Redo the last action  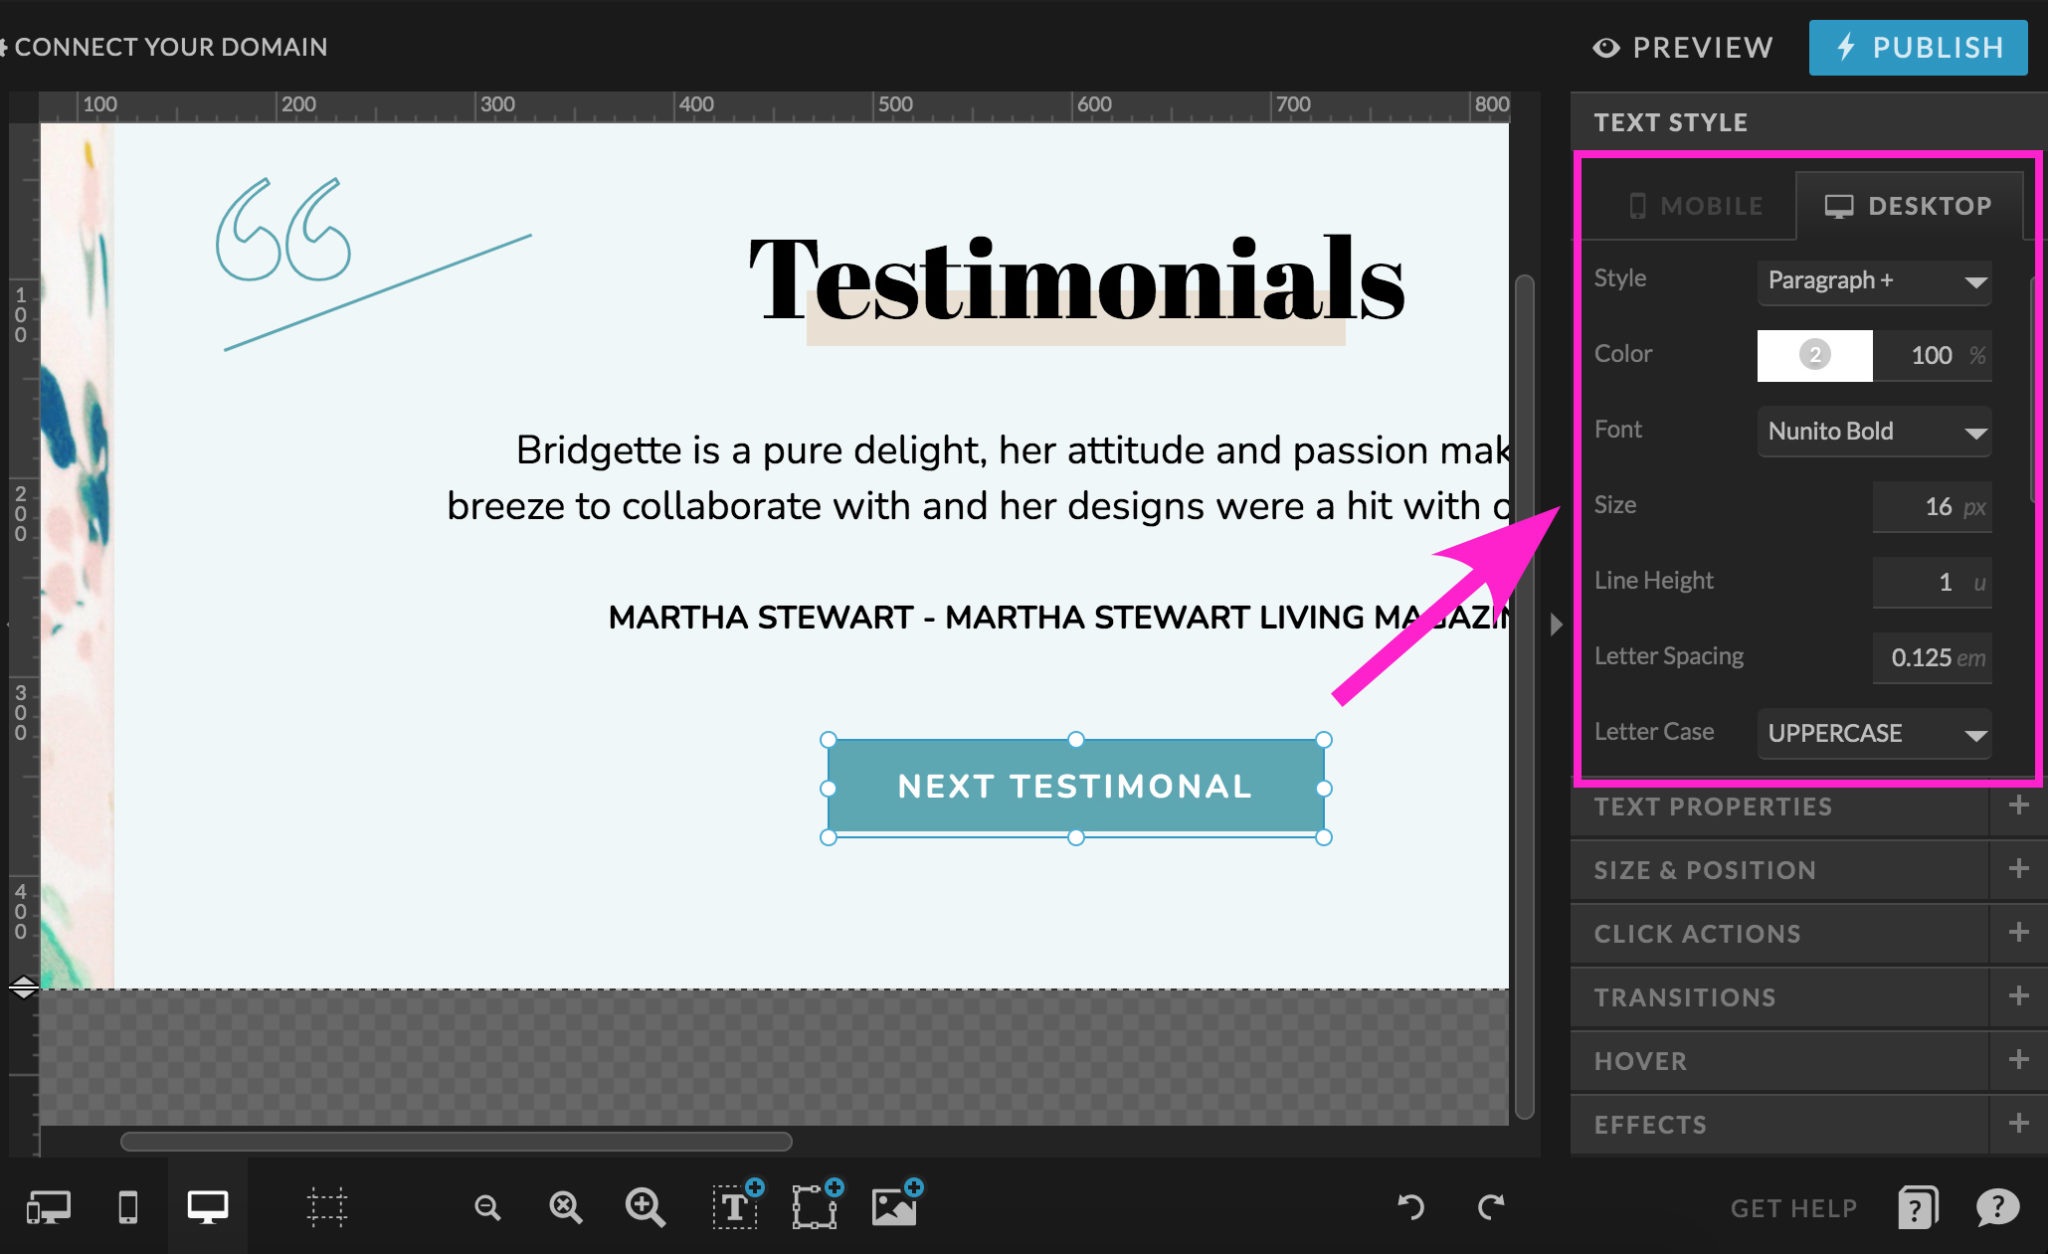click(x=1491, y=1207)
